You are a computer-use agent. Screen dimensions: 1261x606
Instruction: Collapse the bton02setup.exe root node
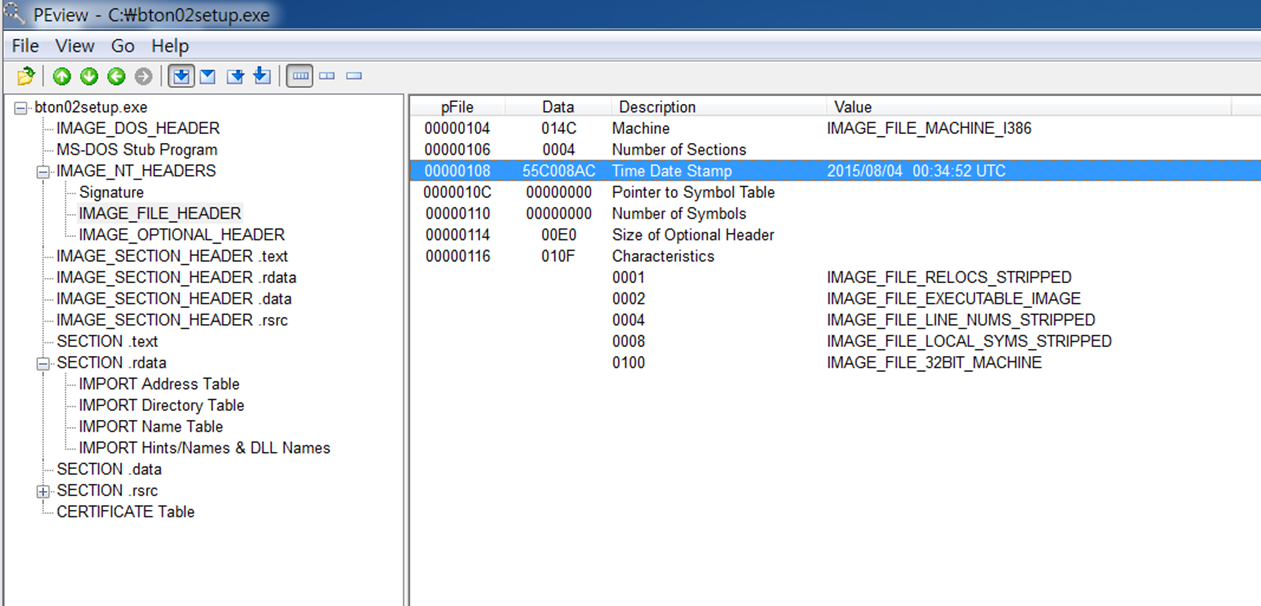pyautogui.click(x=20, y=108)
